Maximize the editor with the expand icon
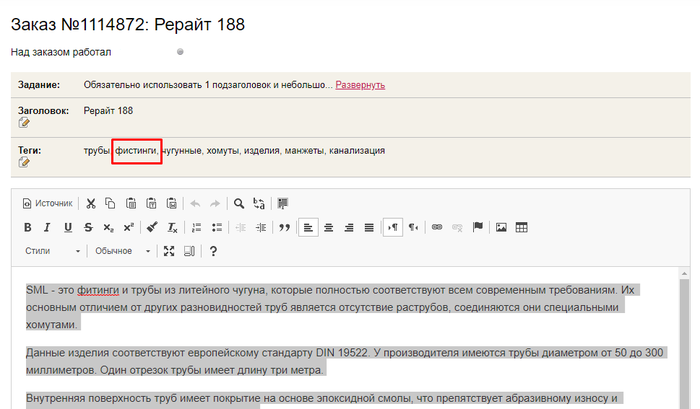The width and height of the screenshot is (700, 409). point(169,251)
